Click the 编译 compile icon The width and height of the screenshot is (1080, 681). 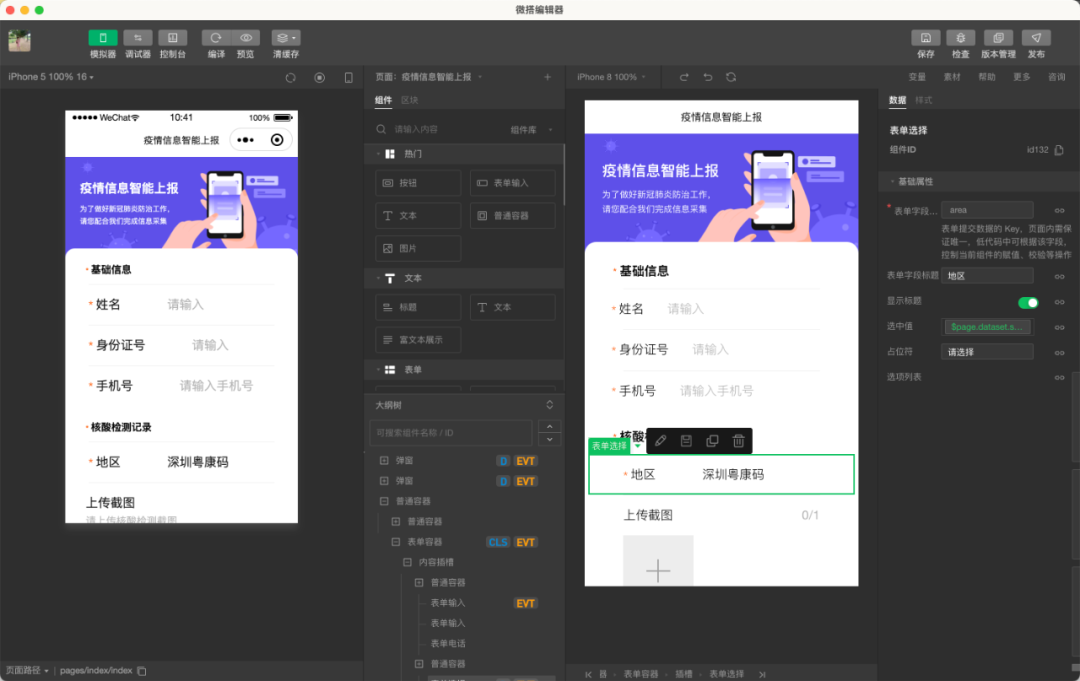(x=216, y=38)
